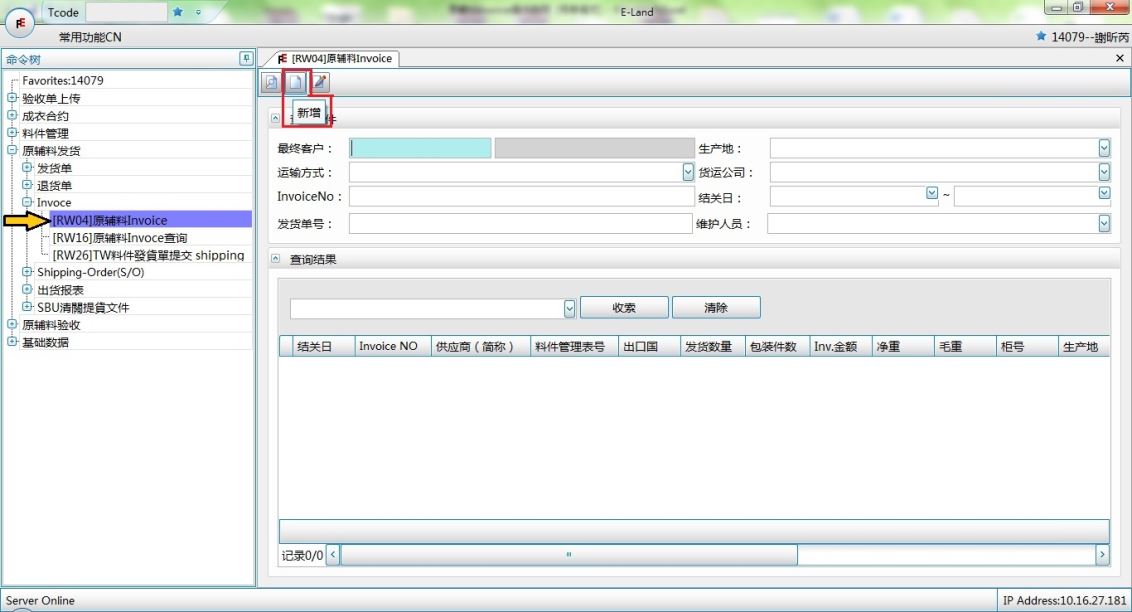
Task: Pin the 命令树 panel with pushpin icon
Action: coord(246,59)
